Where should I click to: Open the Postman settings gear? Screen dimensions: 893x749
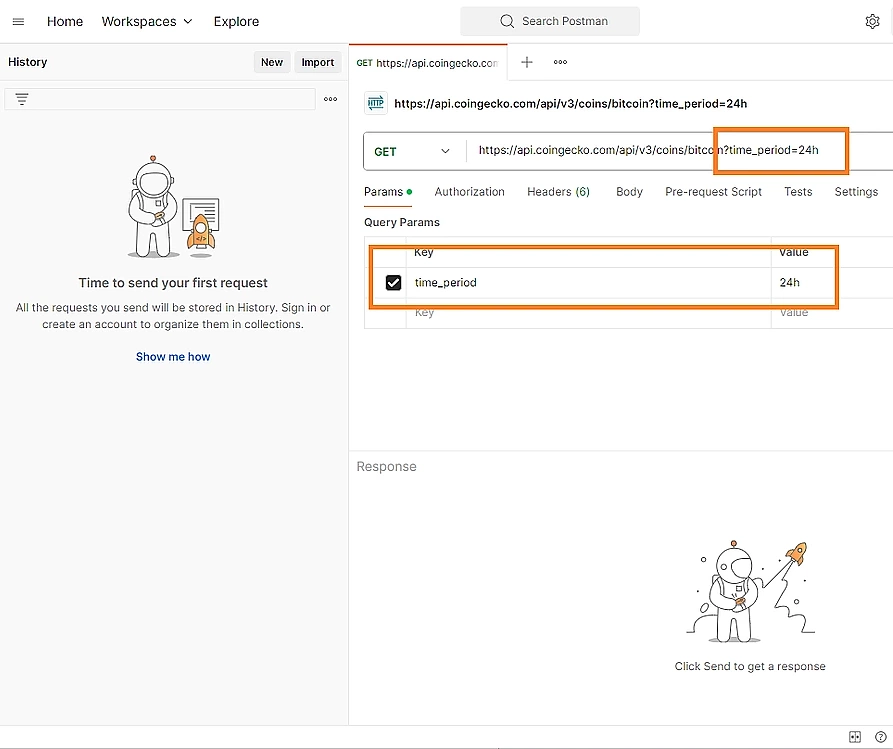tap(872, 22)
